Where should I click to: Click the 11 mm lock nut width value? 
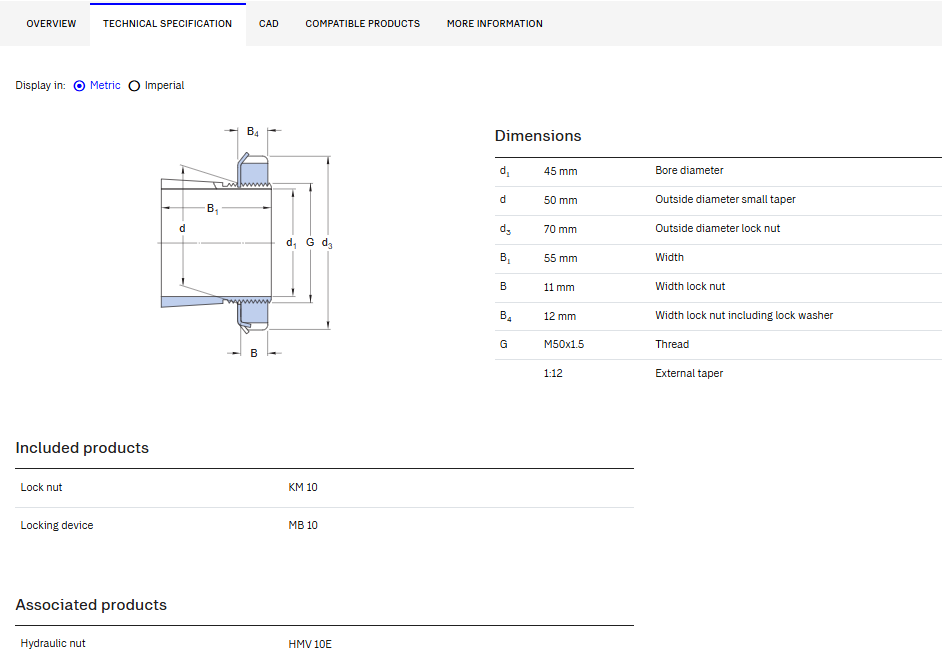click(x=559, y=287)
